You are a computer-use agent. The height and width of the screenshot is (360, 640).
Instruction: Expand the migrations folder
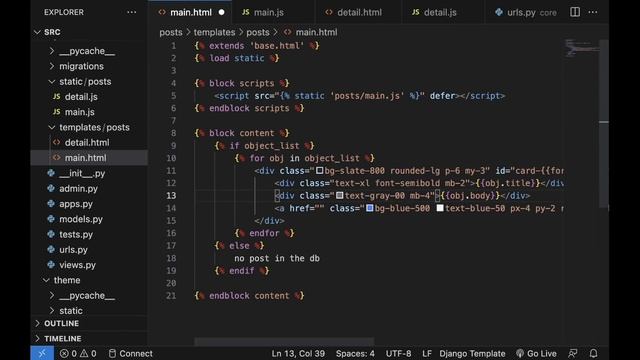pos(52,66)
